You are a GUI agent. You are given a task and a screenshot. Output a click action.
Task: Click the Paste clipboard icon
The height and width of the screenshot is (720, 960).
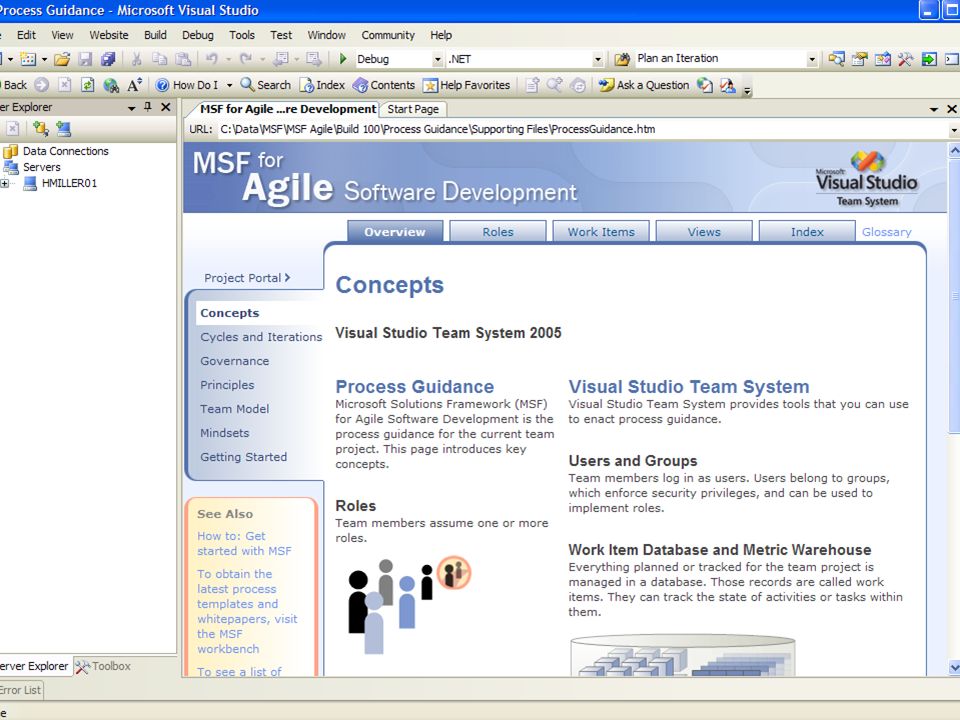tap(183, 59)
